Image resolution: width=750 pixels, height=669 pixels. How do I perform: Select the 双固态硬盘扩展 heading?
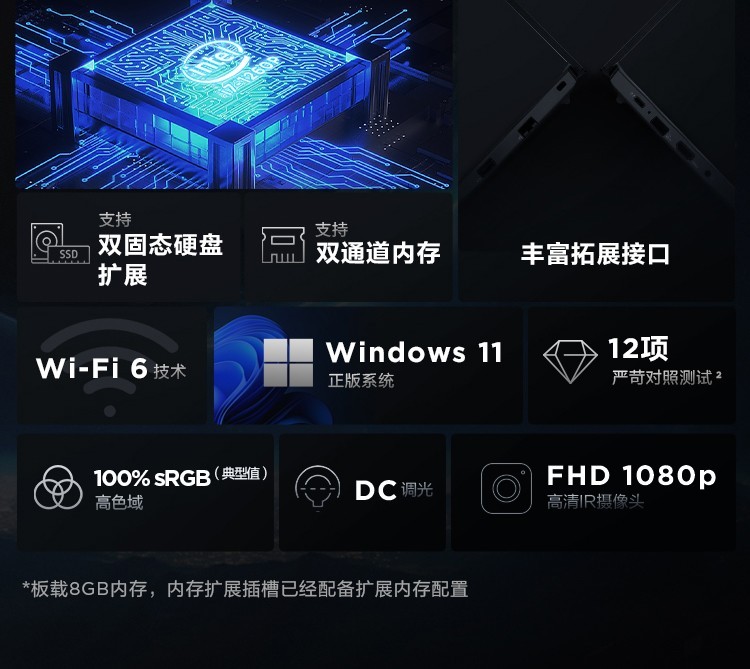click(x=160, y=260)
